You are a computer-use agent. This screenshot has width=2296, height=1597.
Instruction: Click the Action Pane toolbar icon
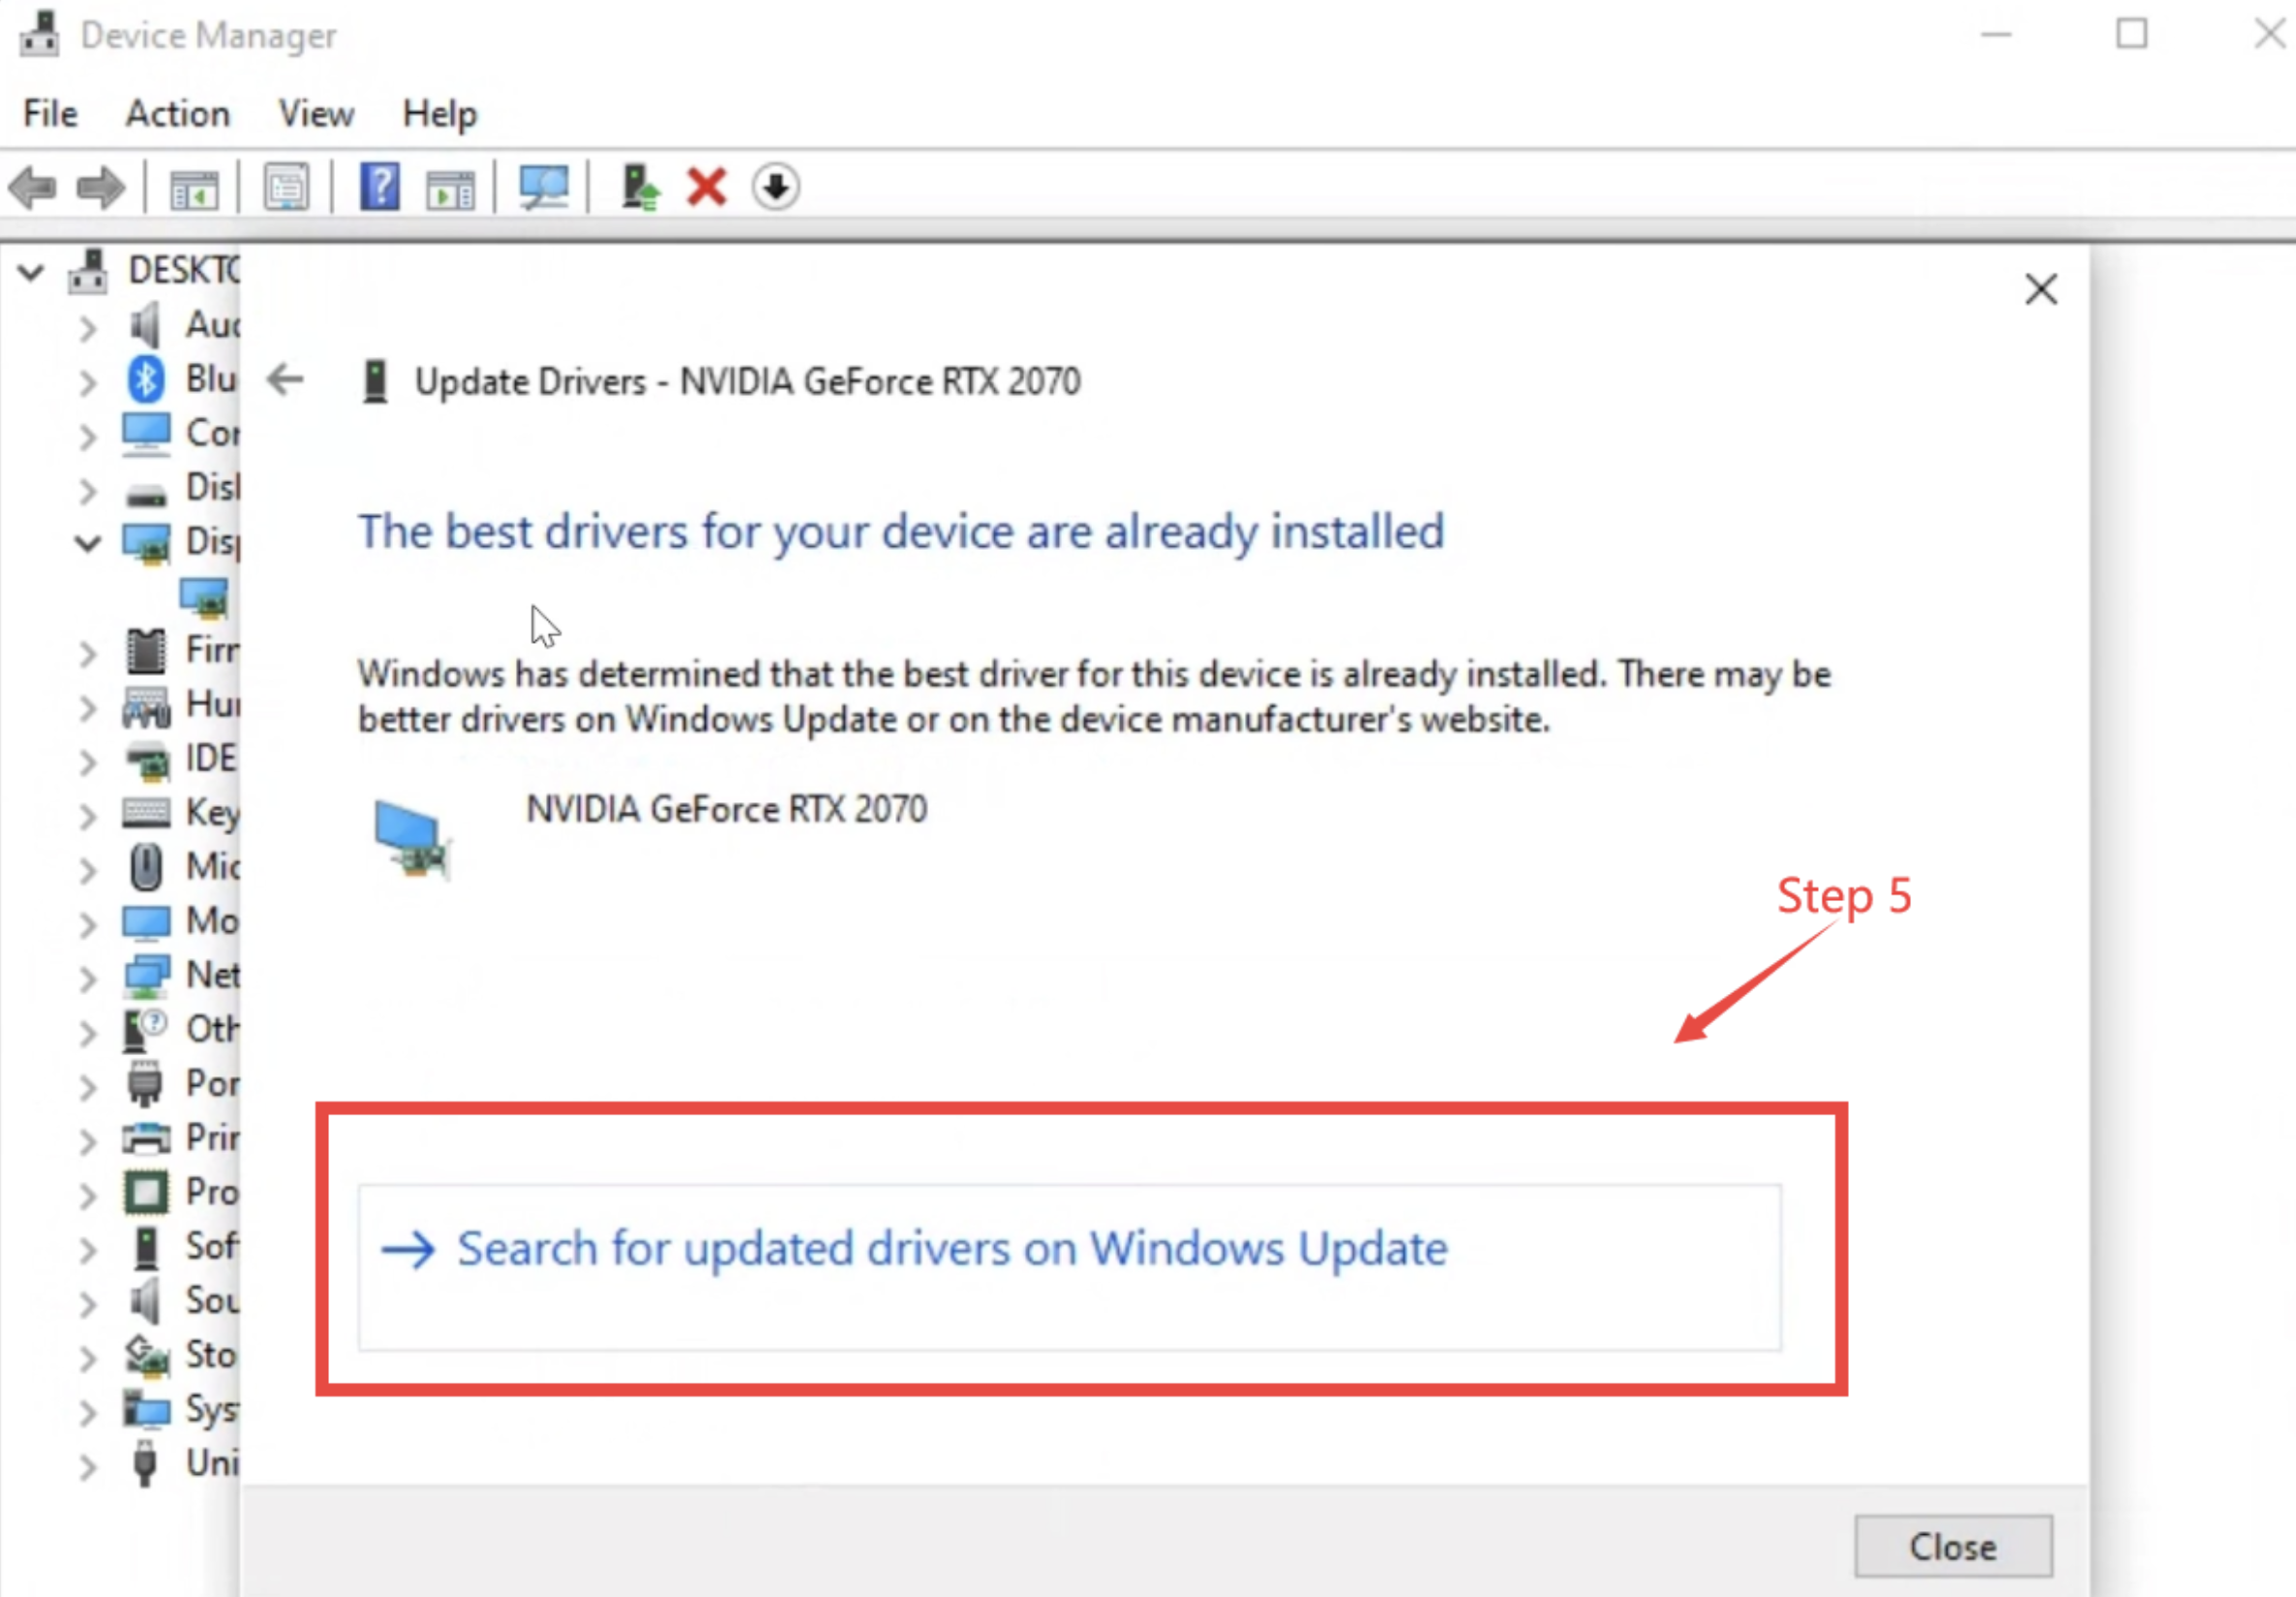pyautogui.click(x=450, y=188)
